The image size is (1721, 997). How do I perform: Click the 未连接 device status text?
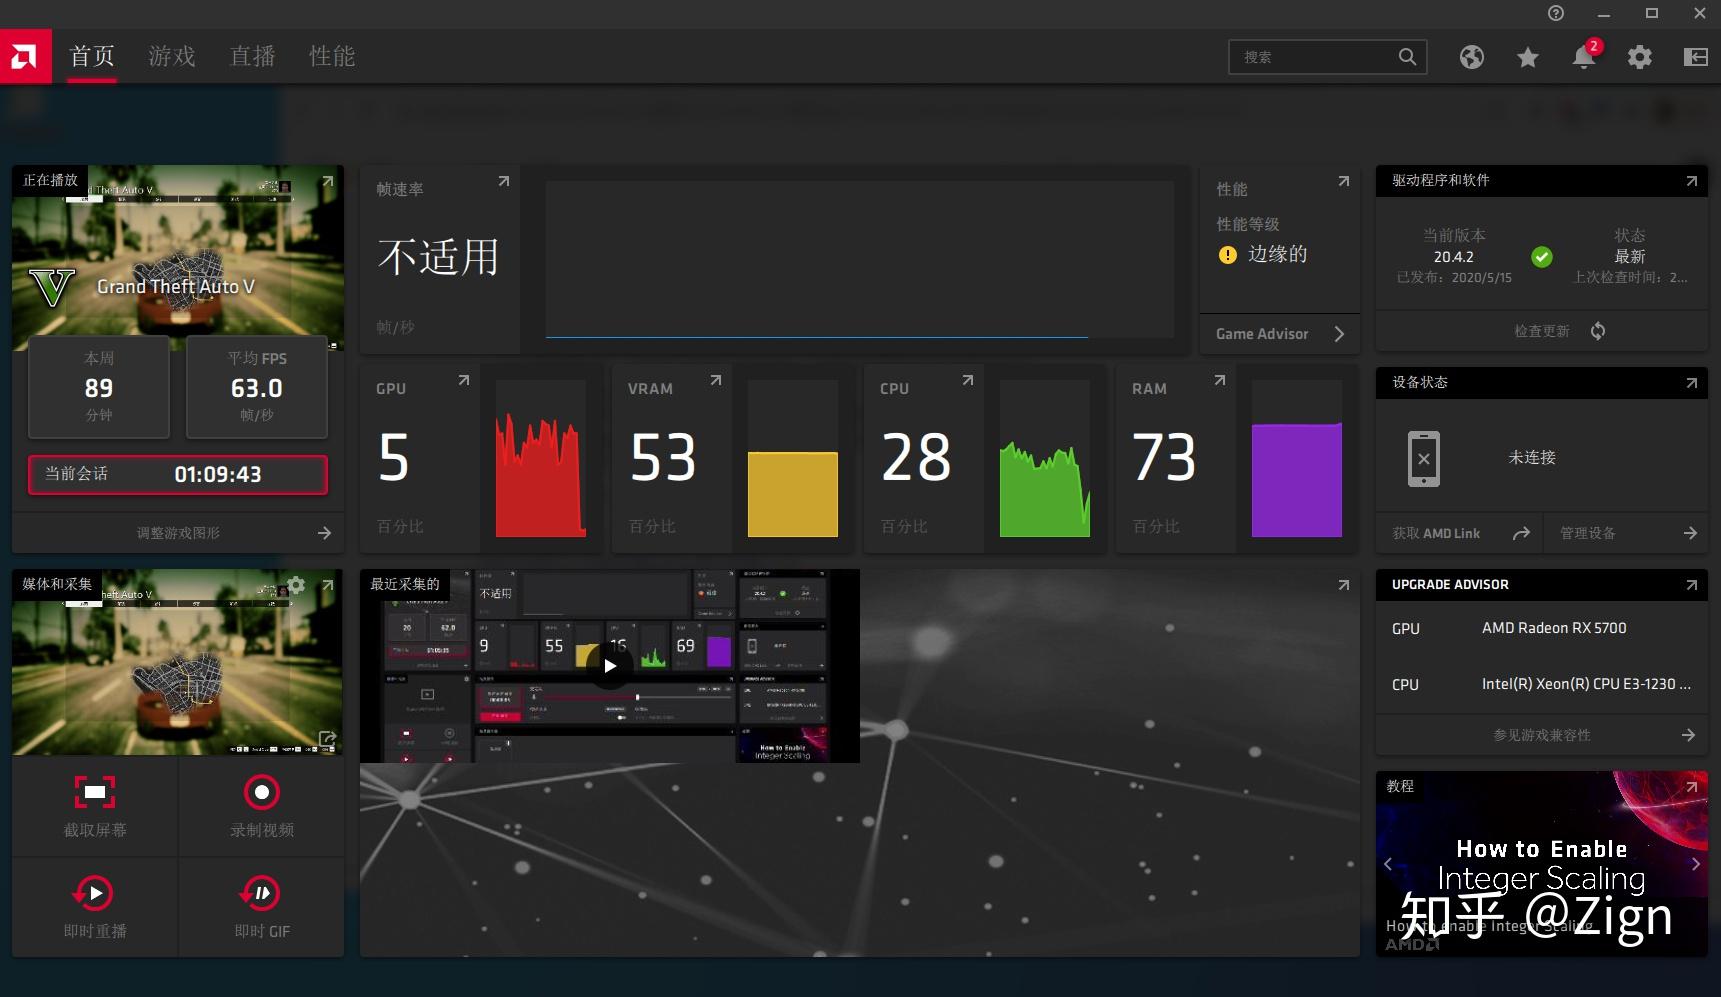click(x=1532, y=457)
